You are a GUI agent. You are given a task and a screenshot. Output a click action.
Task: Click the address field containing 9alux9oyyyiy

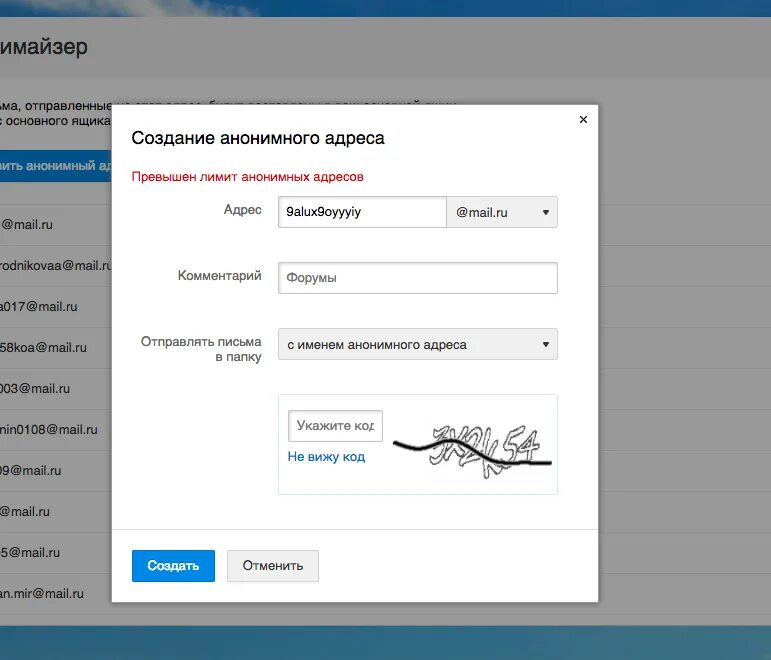[x=362, y=212]
